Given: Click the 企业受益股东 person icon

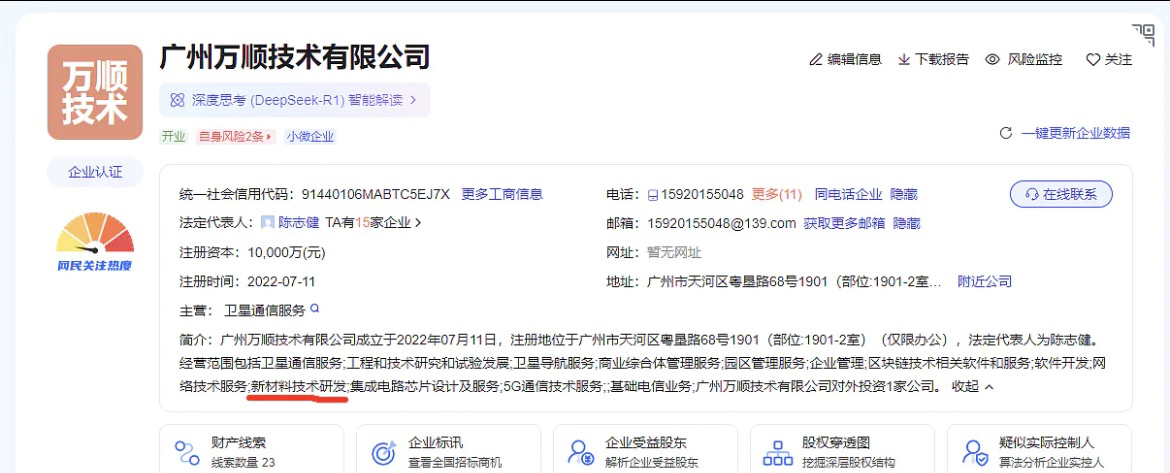Looking at the screenshot, I should tap(581, 452).
